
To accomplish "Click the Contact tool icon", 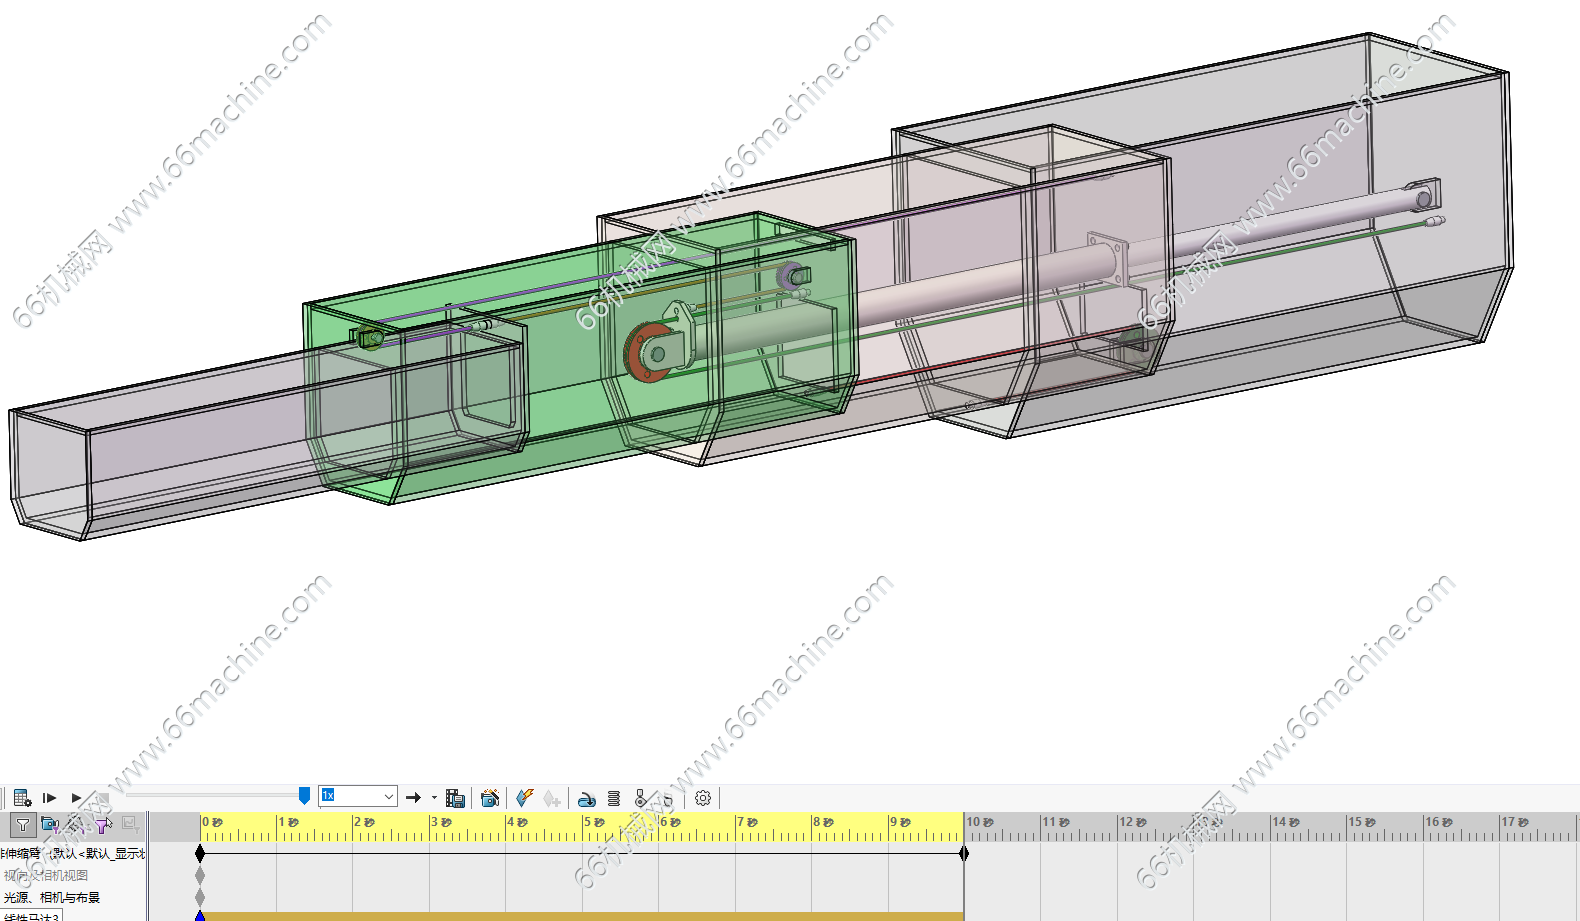I will (x=641, y=799).
